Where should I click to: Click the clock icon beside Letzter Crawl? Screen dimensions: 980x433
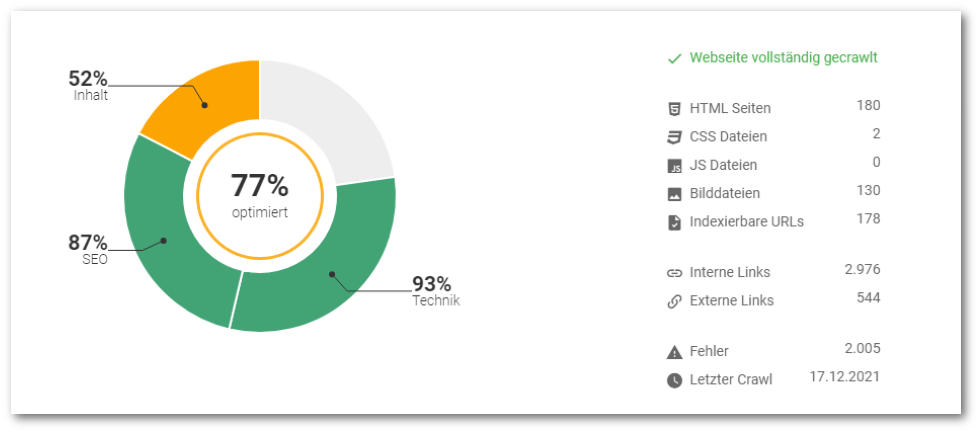coord(674,380)
